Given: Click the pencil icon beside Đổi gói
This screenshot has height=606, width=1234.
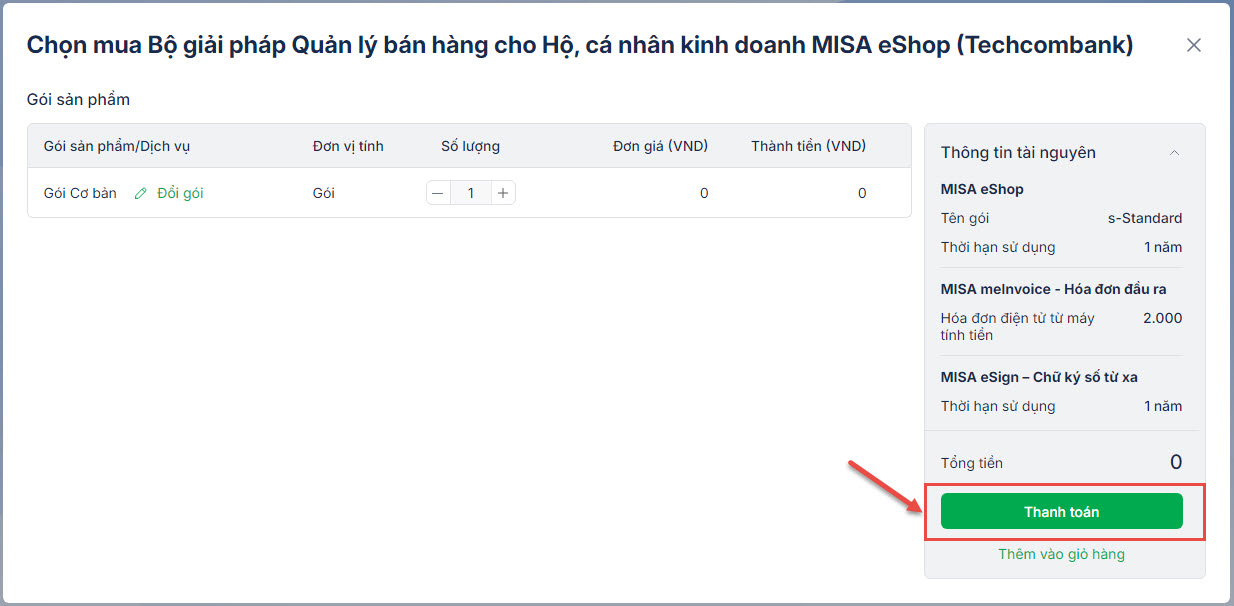Looking at the screenshot, I should click(x=141, y=193).
